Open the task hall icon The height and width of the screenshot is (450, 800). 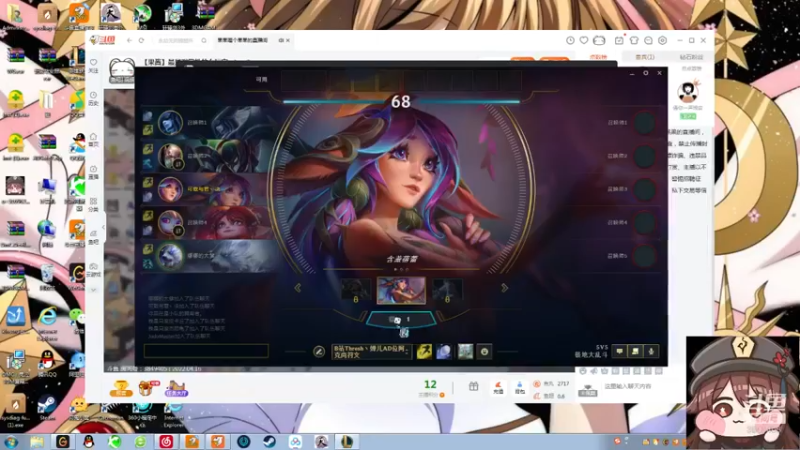point(176,389)
